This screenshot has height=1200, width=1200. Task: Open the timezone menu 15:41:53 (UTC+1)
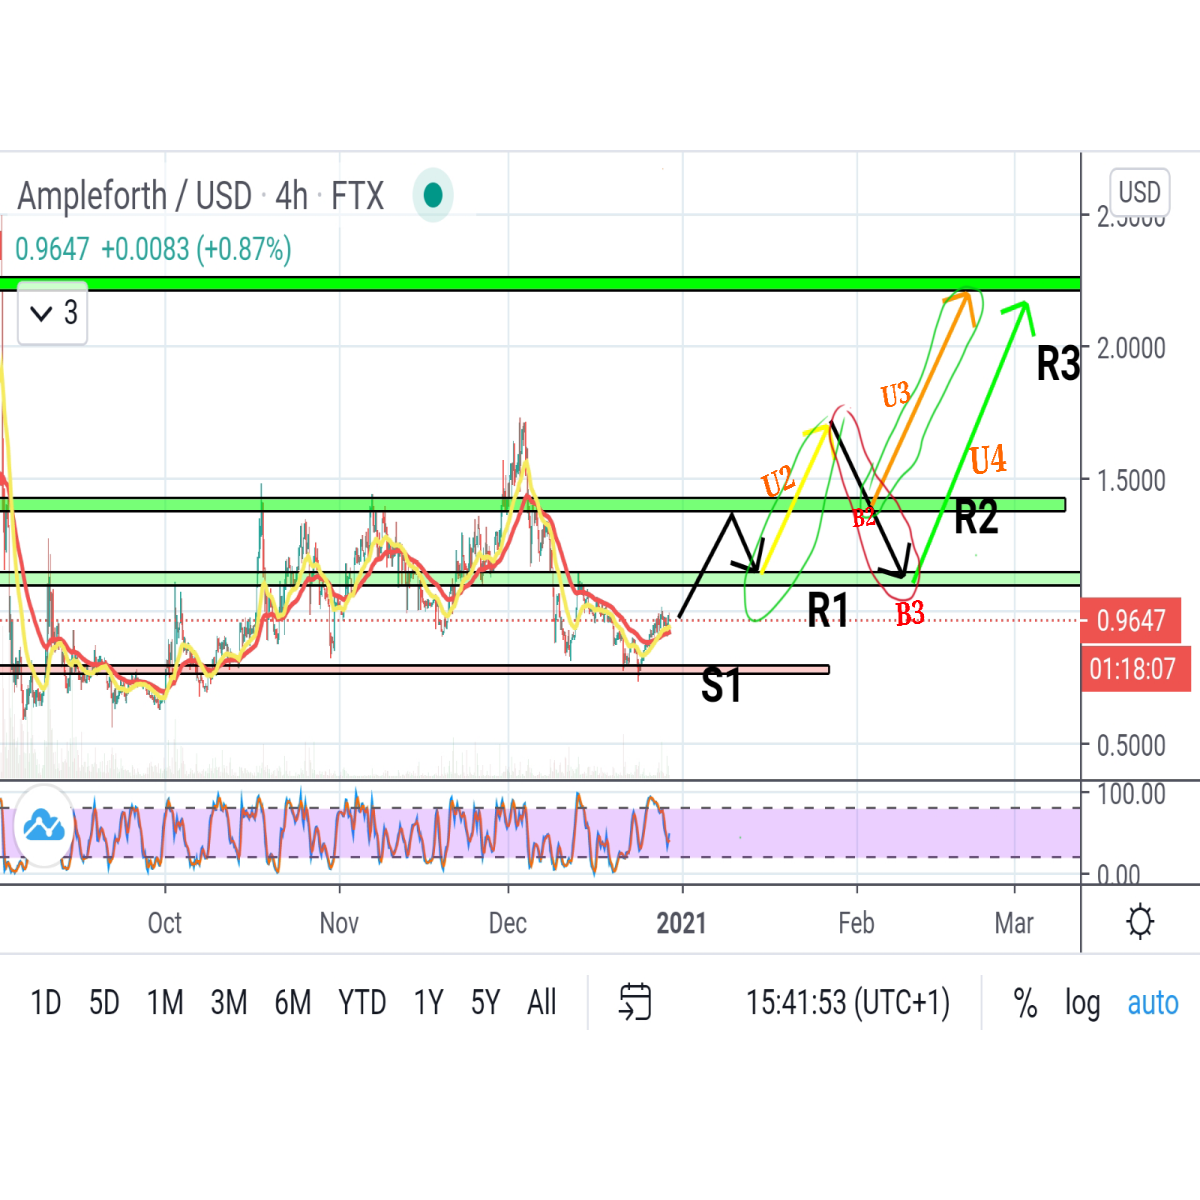pos(848,1002)
